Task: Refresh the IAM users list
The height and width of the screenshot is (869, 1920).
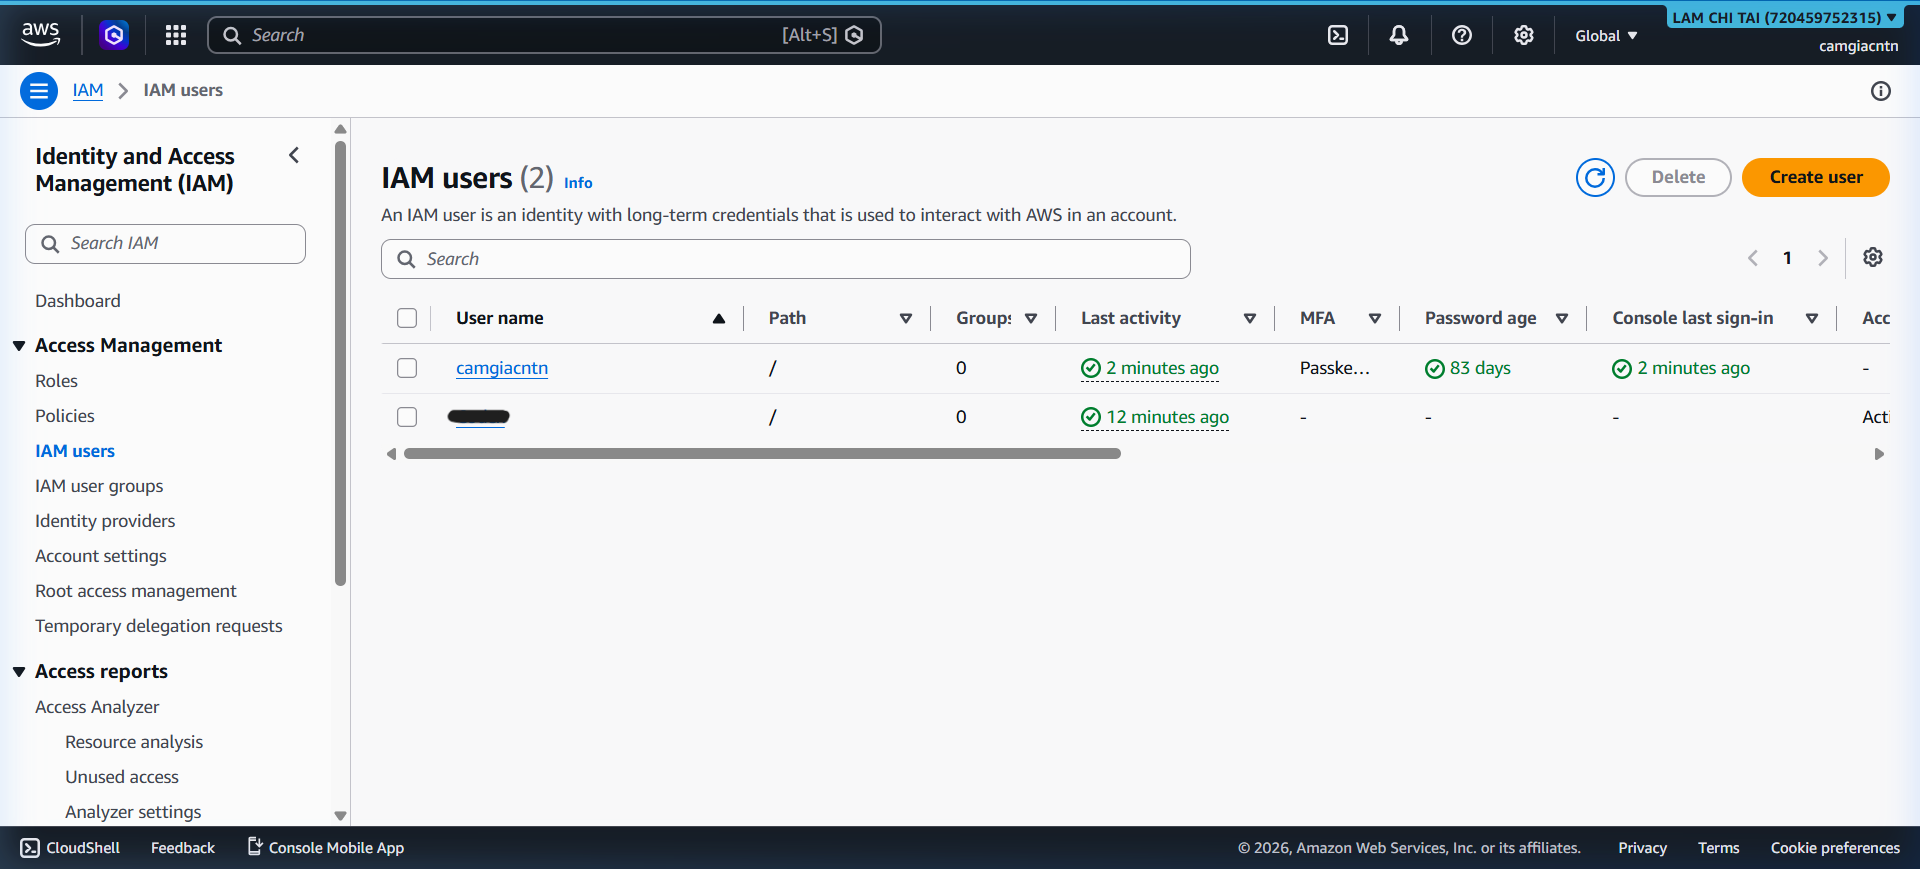Action: point(1595,177)
